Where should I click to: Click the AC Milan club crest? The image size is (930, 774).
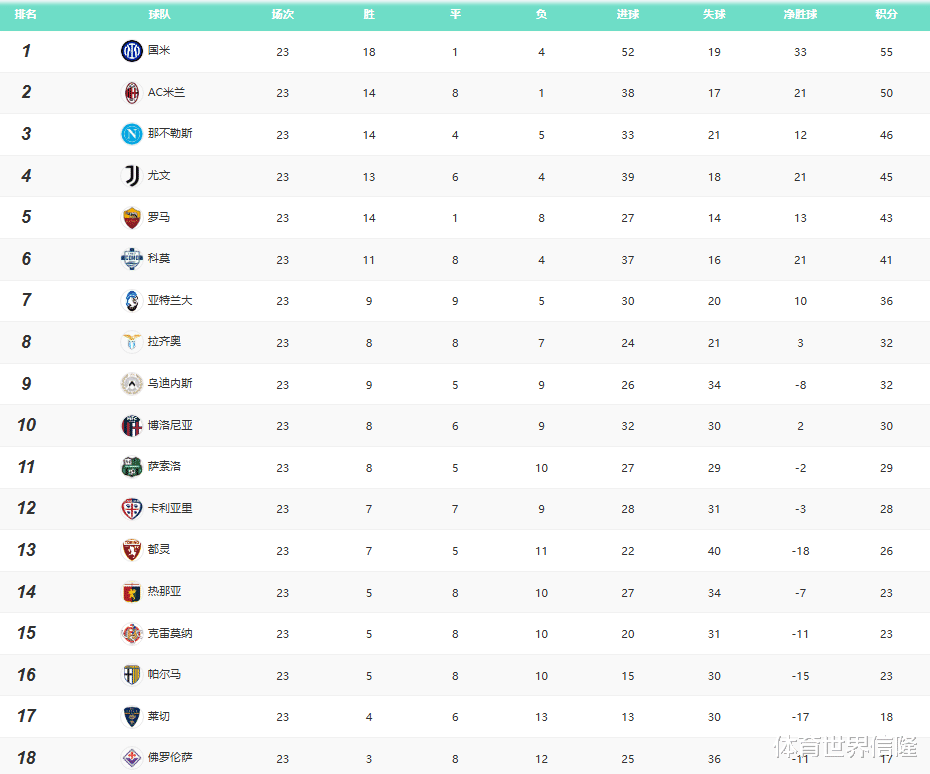click(x=132, y=93)
